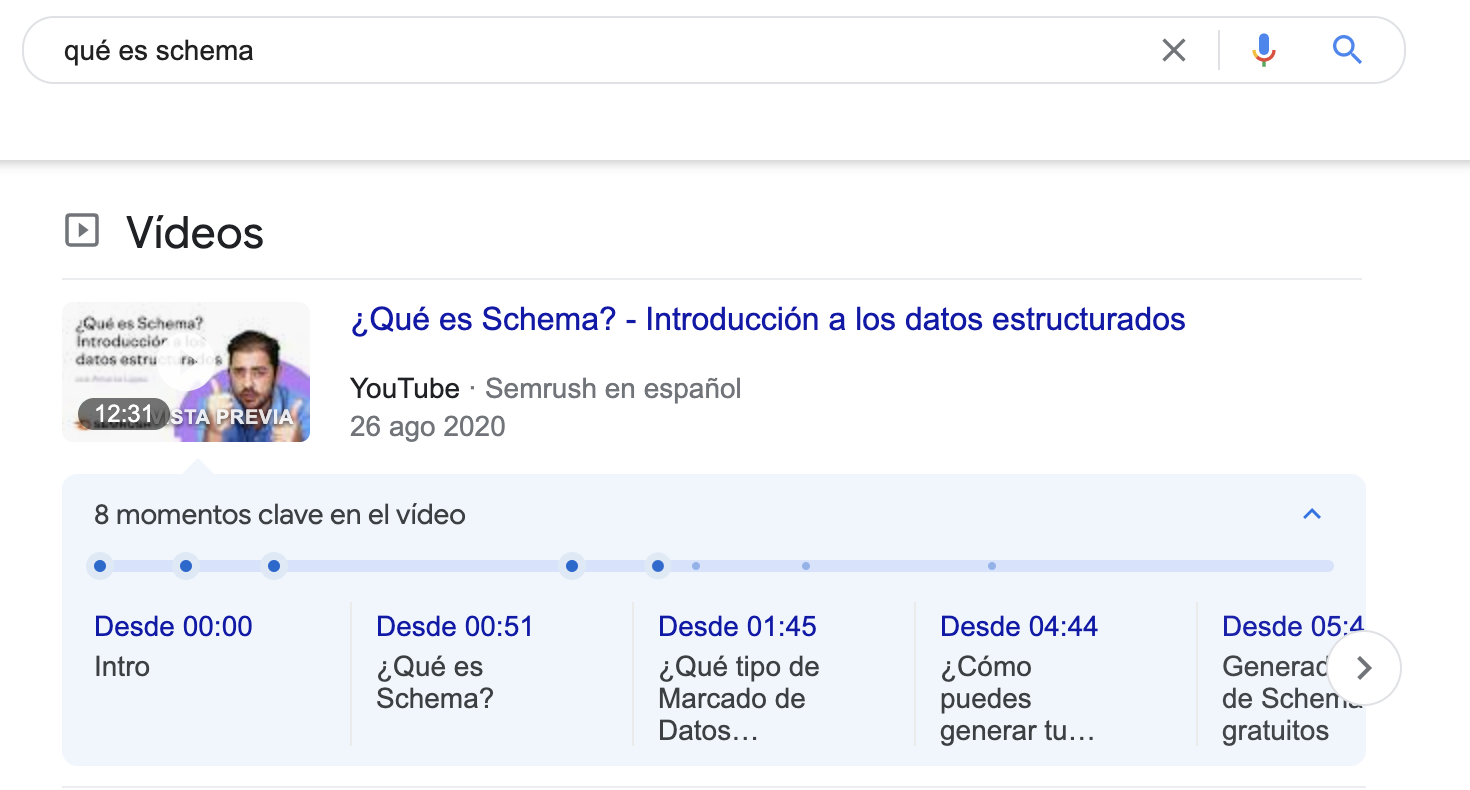This screenshot has width=1470, height=790.
Task: Click the '¿Qué es Schema?' moment description
Action: pyautogui.click(x=435, y=683)
